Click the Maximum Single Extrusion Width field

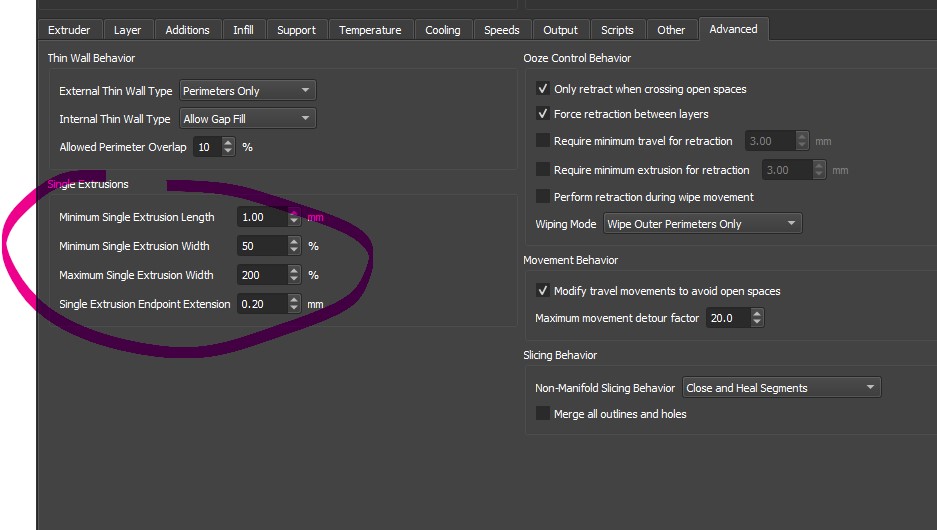[x=262, y=275]
